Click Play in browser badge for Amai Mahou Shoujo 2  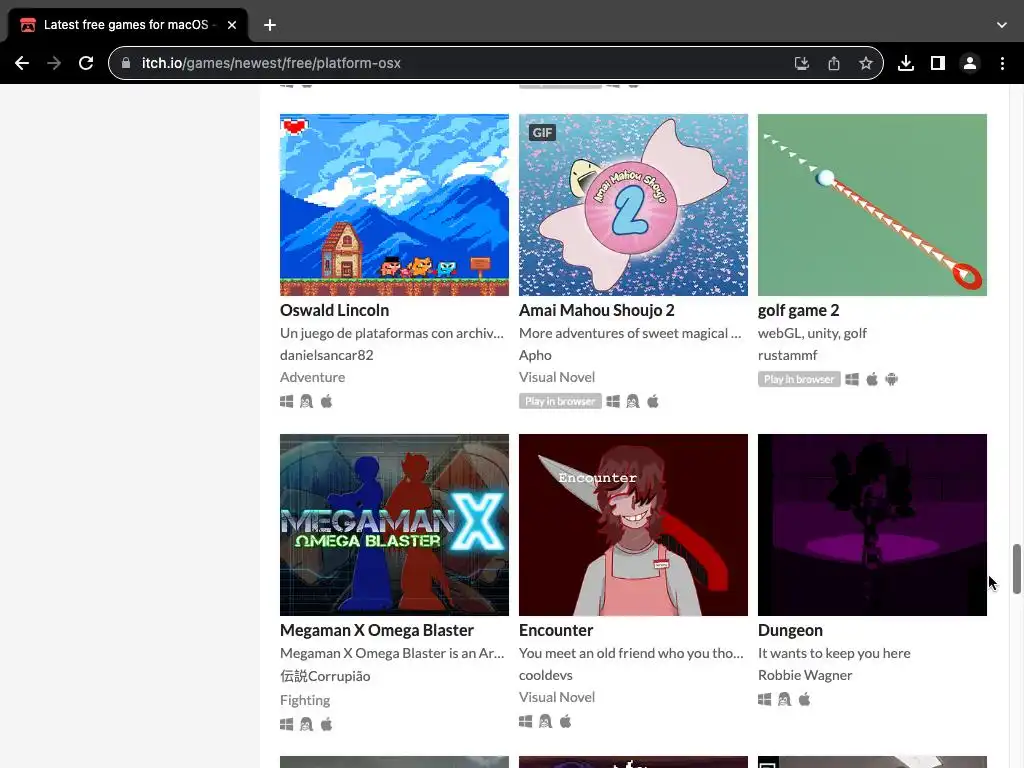(x=560, y=401)
